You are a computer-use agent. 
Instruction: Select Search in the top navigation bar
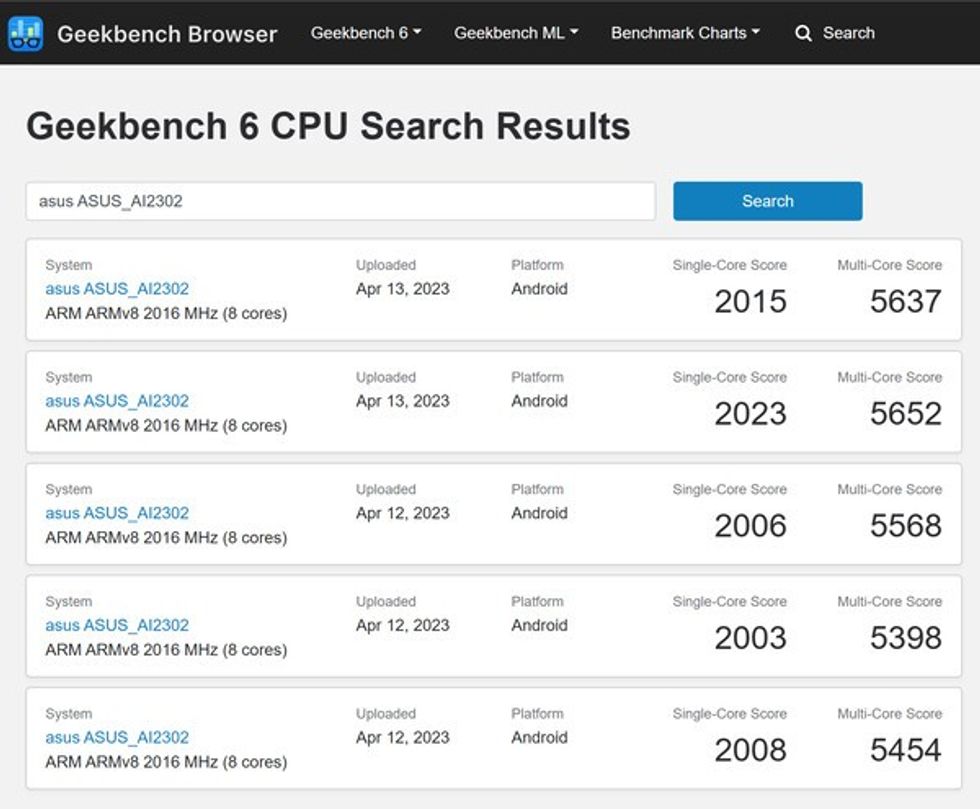[849, 33]
